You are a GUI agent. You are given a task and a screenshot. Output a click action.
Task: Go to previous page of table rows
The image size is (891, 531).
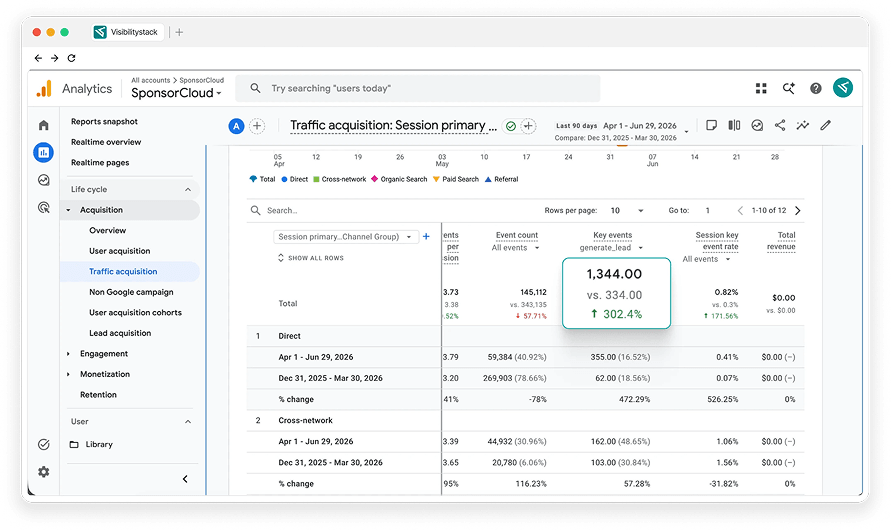740,210
